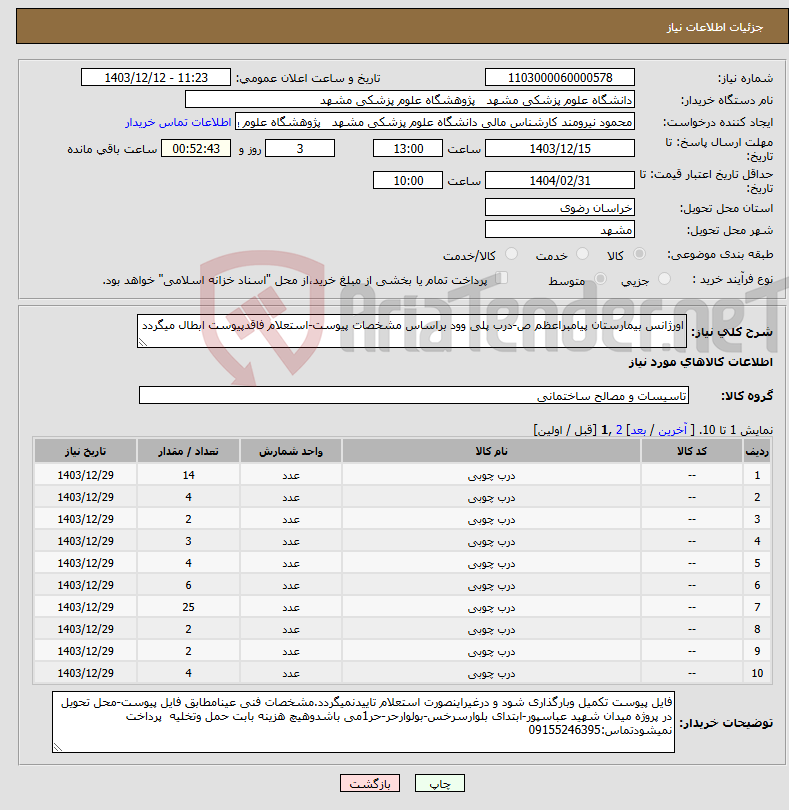Viewport: 789px width, 810px height.
Task: Click quantity 6 in row 6
Action: coord(188,585)
